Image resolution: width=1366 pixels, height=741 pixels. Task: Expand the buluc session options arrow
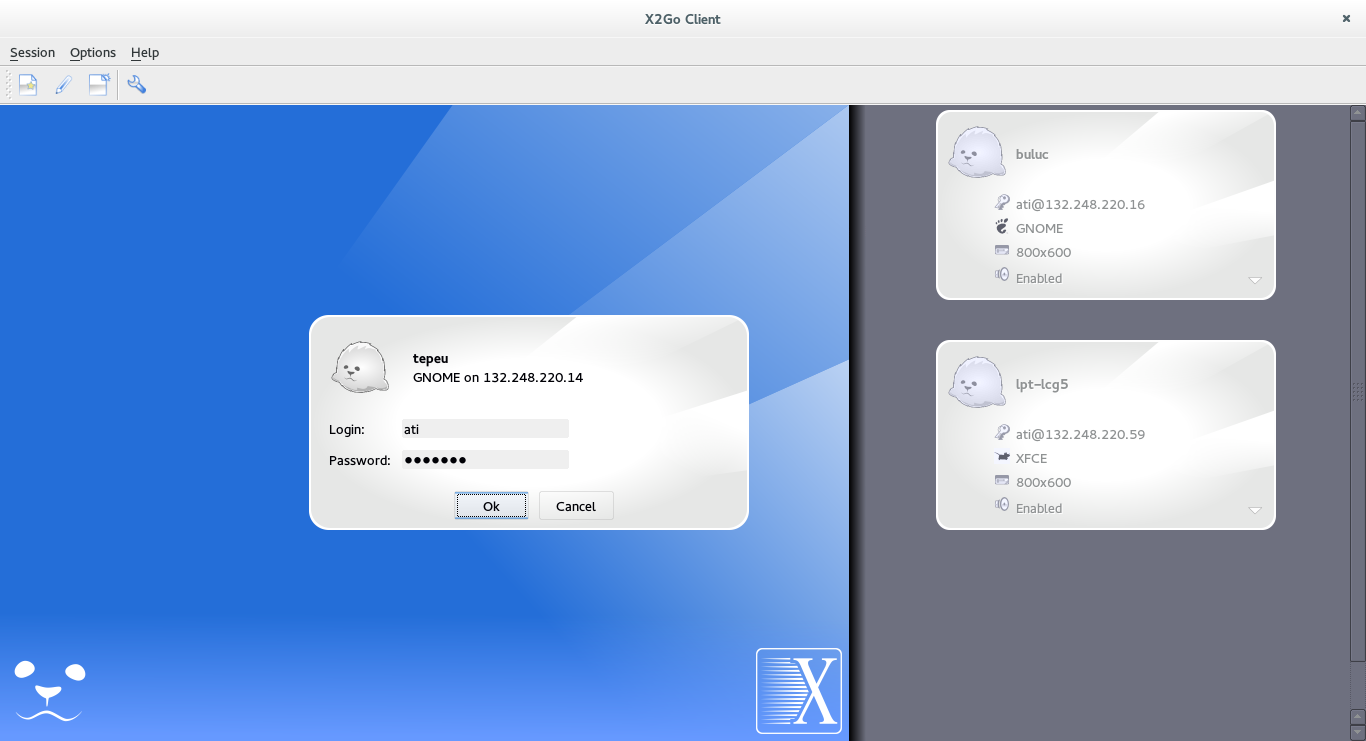click(x=1255, y=280)
